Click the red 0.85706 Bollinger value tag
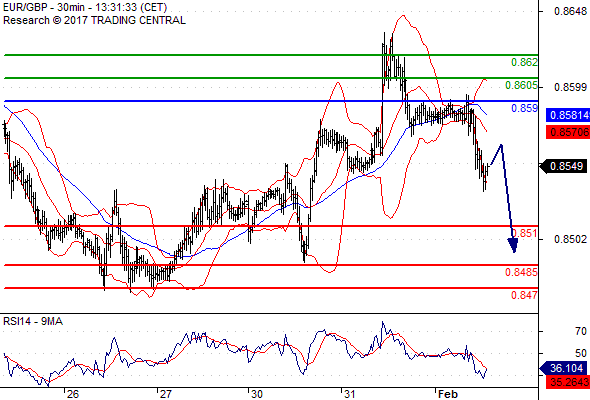The height and width of the screenshot is (400, 590). coord(568,132)
